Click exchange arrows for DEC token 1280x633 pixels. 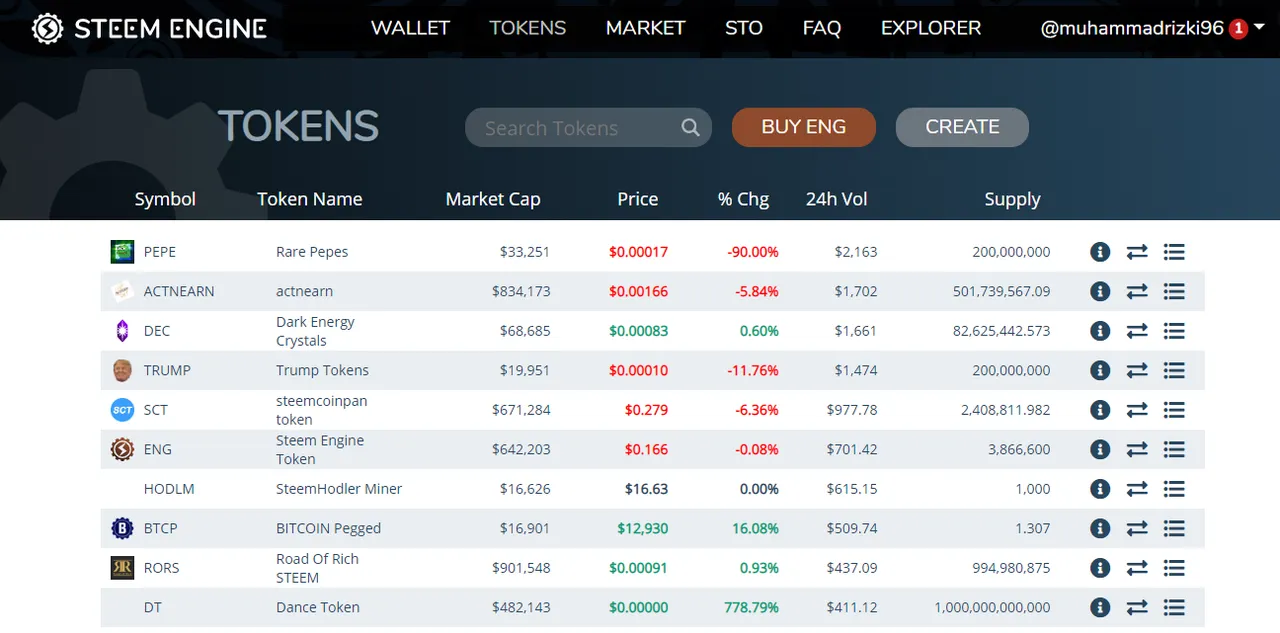(x=1137, y=331)
